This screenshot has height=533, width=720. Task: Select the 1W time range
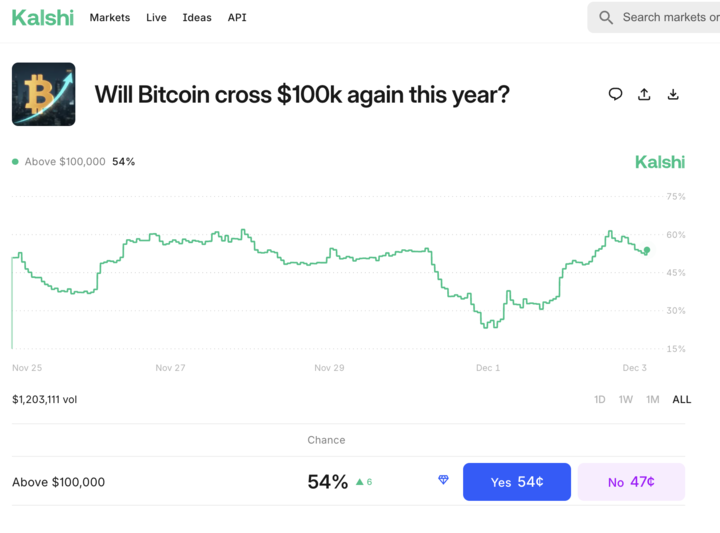pos(626,399)
